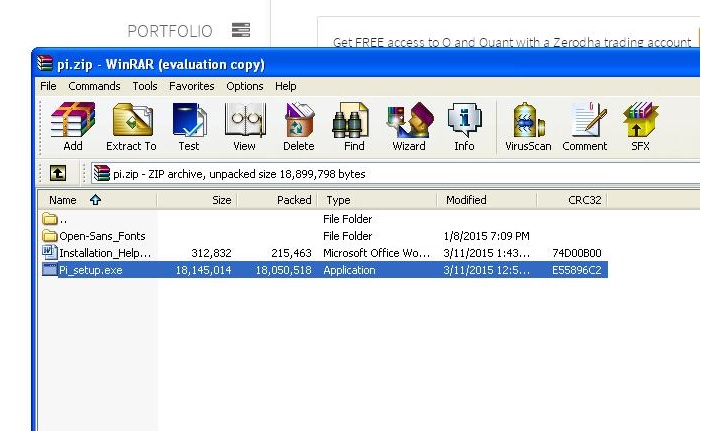Sort by the Packed column header
The width and height of the screenshot is (702, 434).
[x=277, y=200]
